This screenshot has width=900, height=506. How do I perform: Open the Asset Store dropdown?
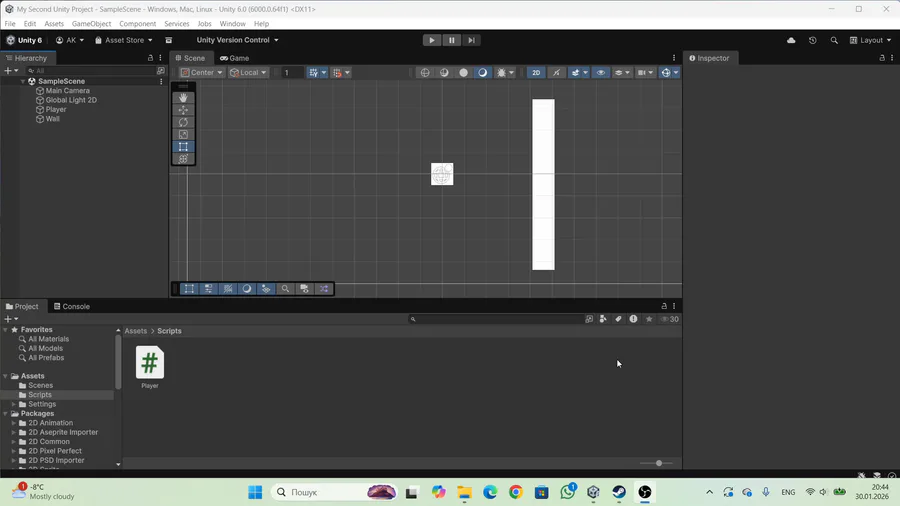click(x=124, y=40)
